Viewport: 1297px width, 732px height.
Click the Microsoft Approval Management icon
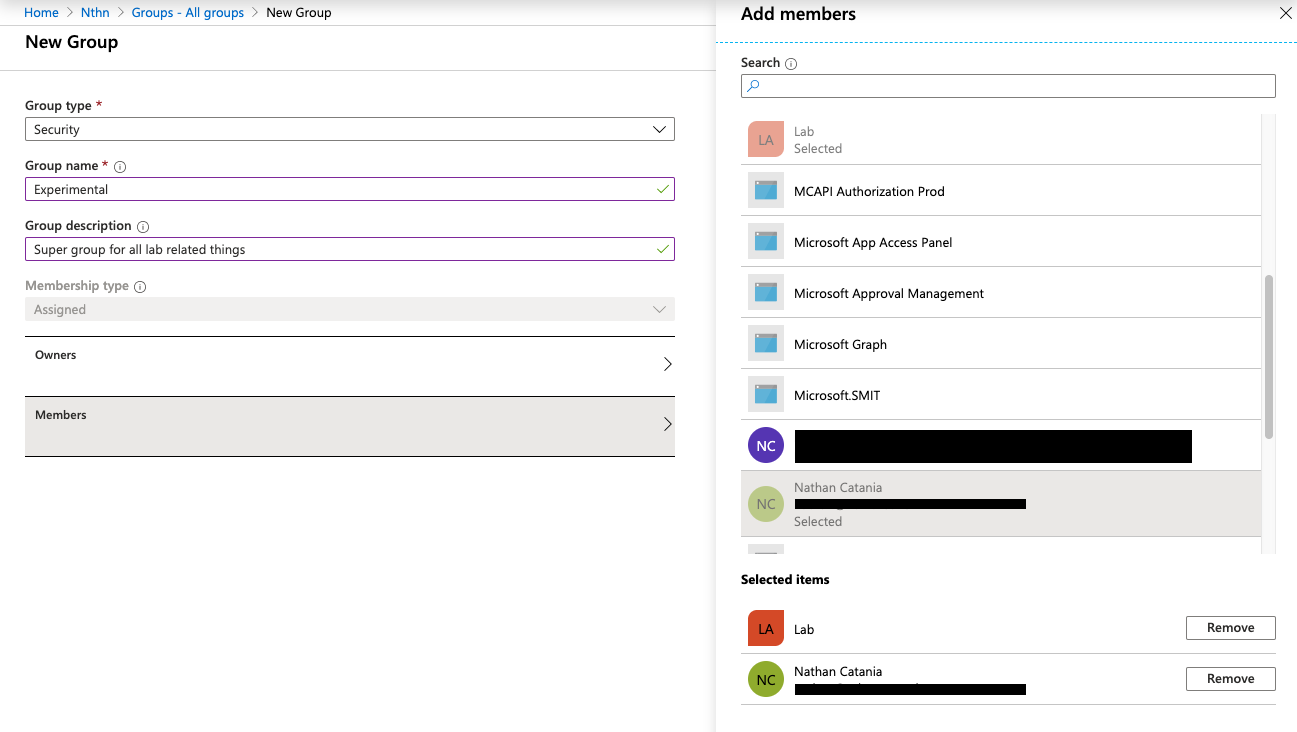click(766, 292)
